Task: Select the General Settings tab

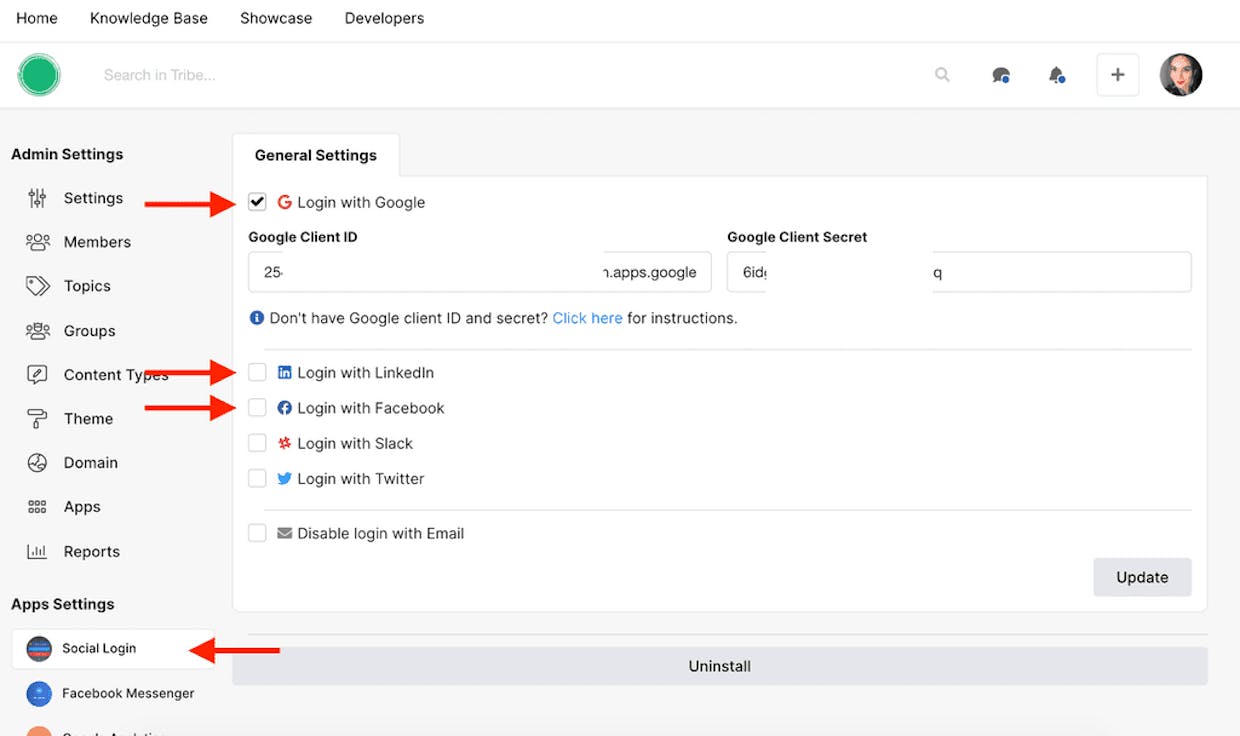Action: [316, 155]
